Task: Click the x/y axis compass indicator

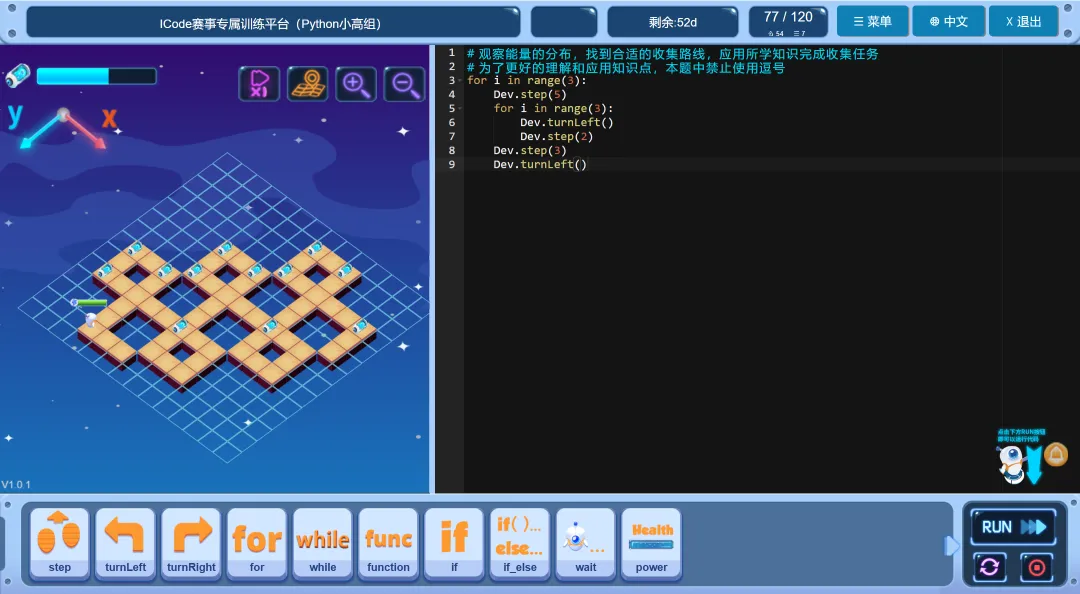Action: [63, 127]
